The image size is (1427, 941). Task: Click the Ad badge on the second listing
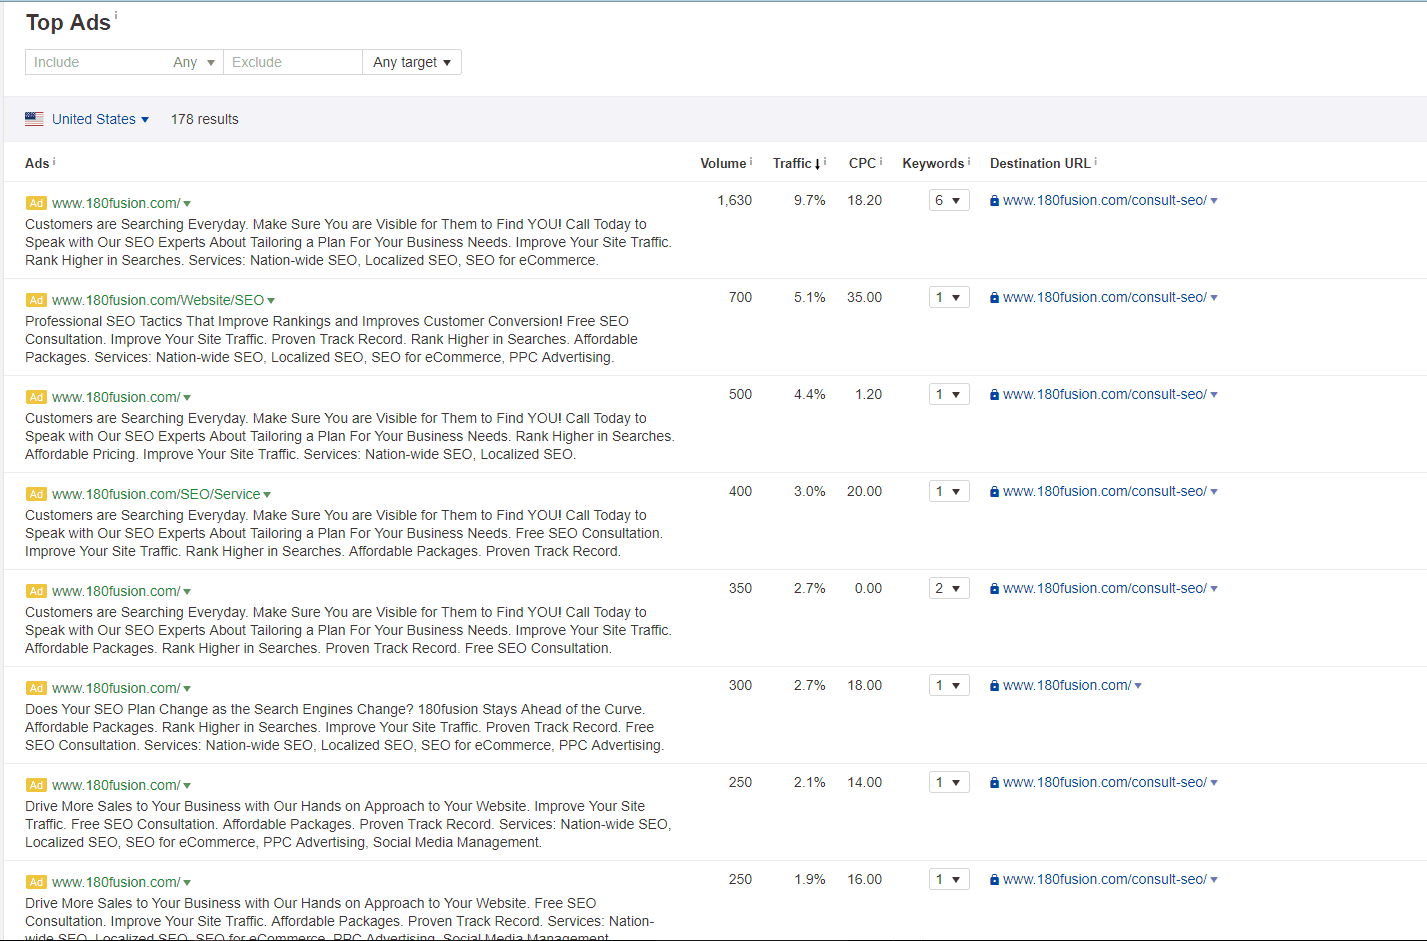(36, 299)
